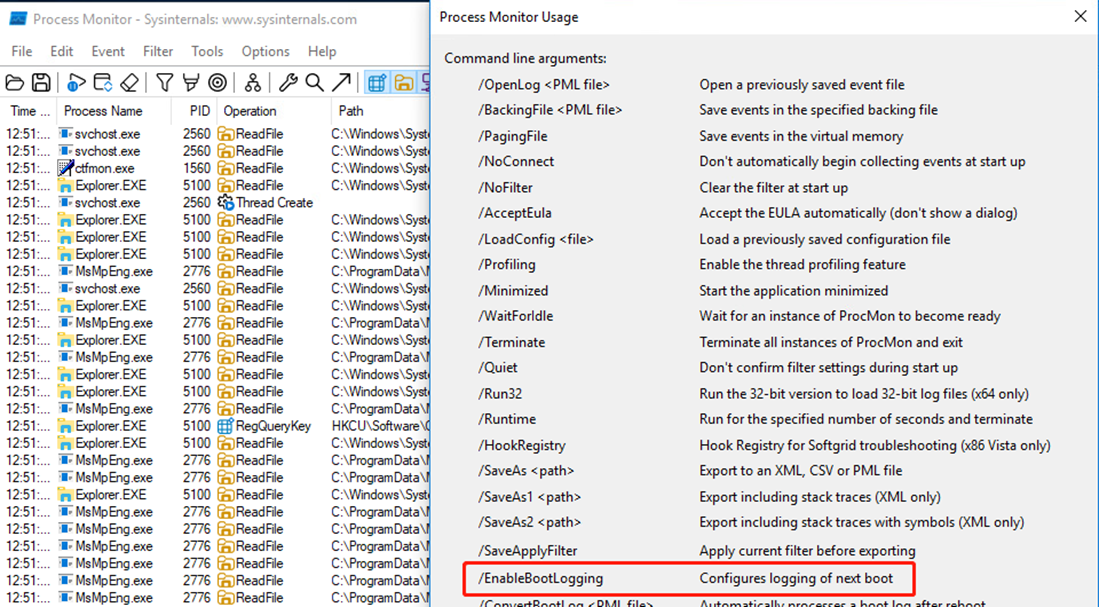Click the HKCU\Software path cell
1099x607 pixels.
point(380,425)
